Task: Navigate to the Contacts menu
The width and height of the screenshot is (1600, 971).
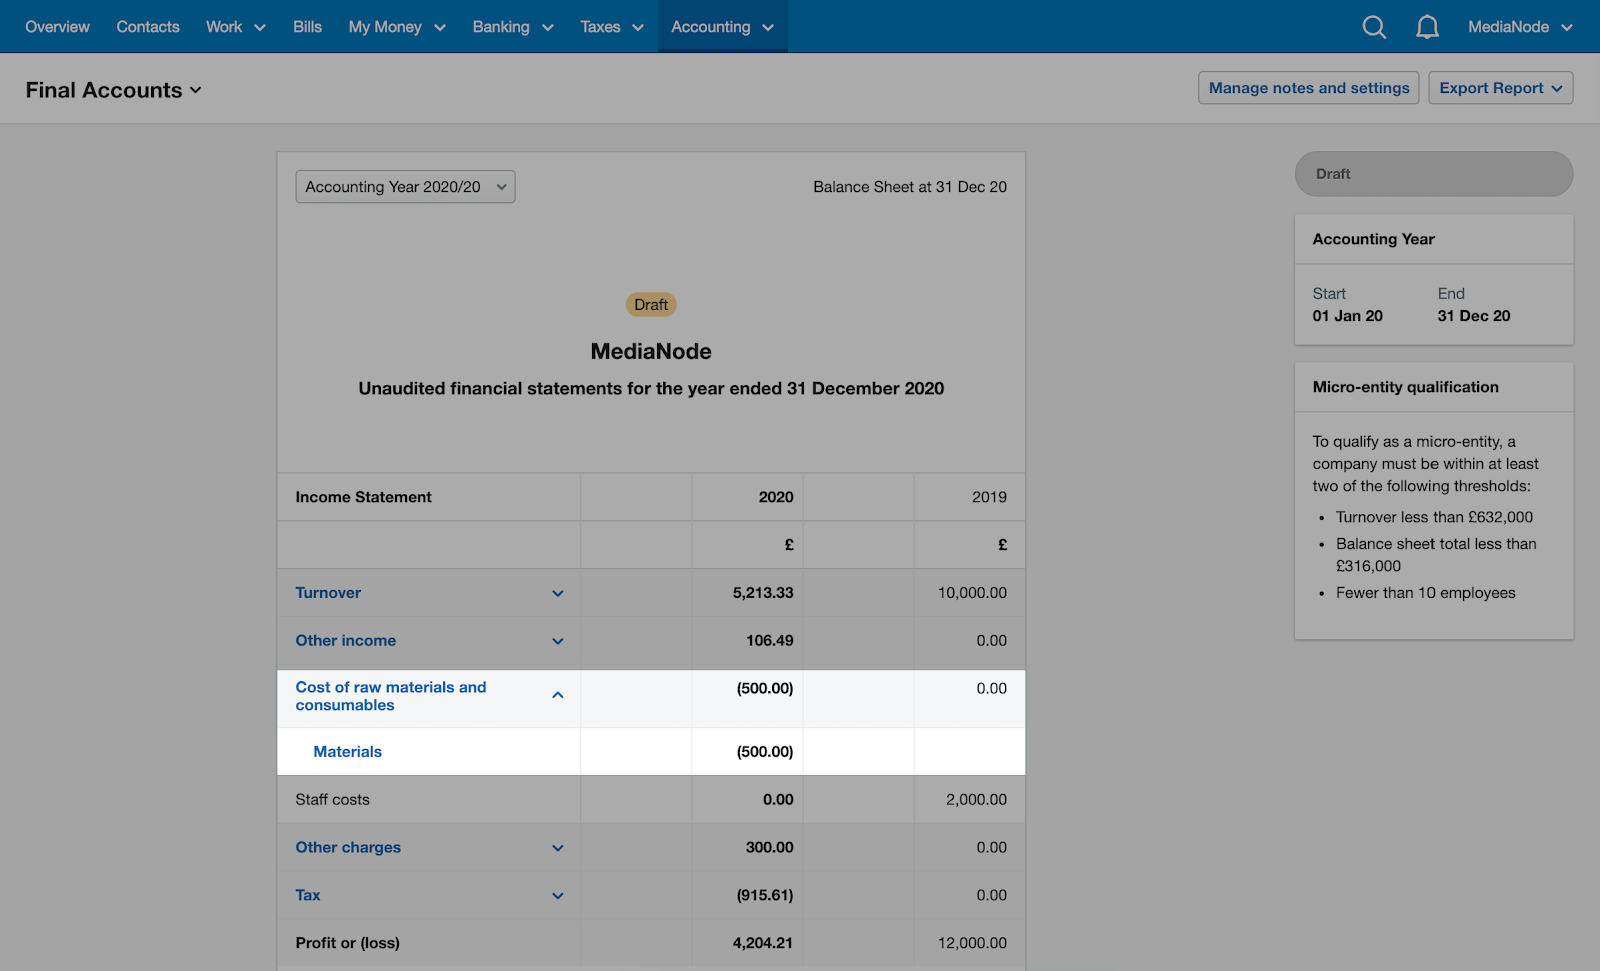Action: tap(147, 27)
